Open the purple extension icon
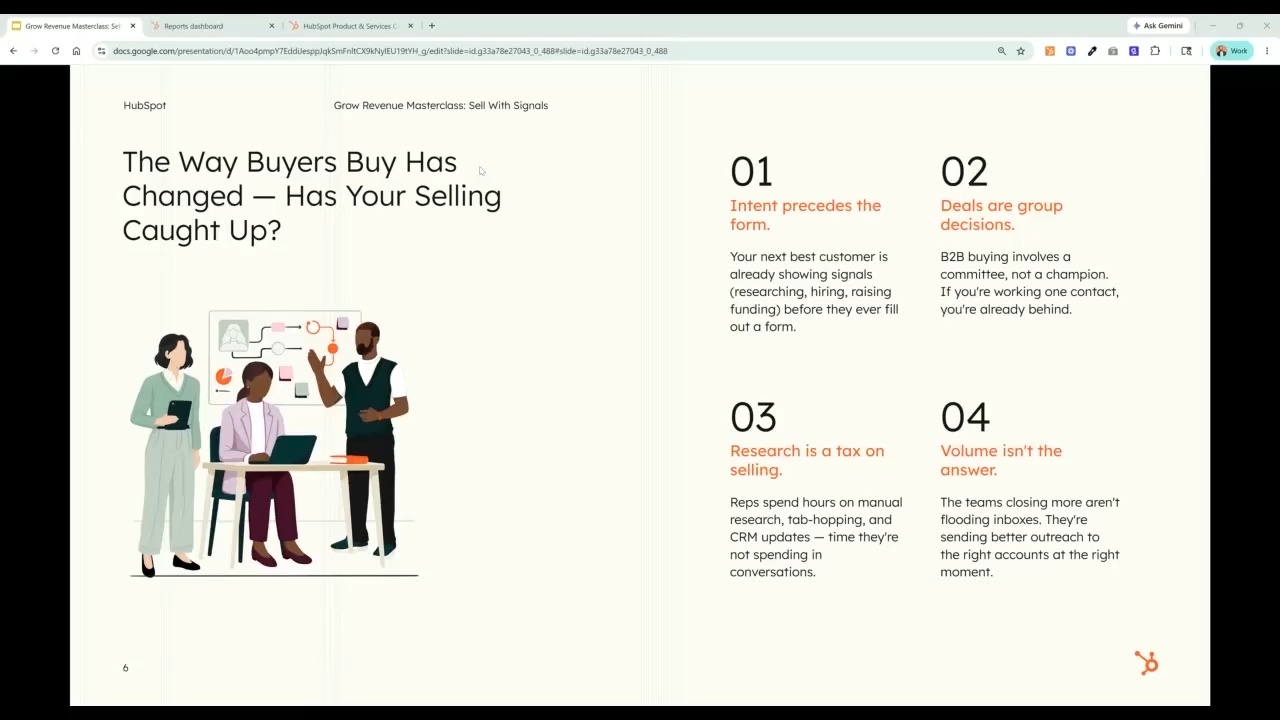Viewport: 1280px width, 720px height. 1134,51
